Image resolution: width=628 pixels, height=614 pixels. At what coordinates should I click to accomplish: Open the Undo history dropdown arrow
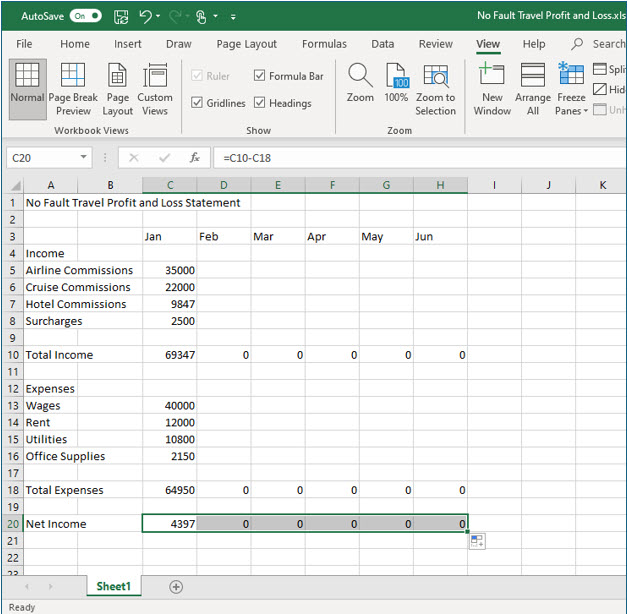[x=158, y=16]
